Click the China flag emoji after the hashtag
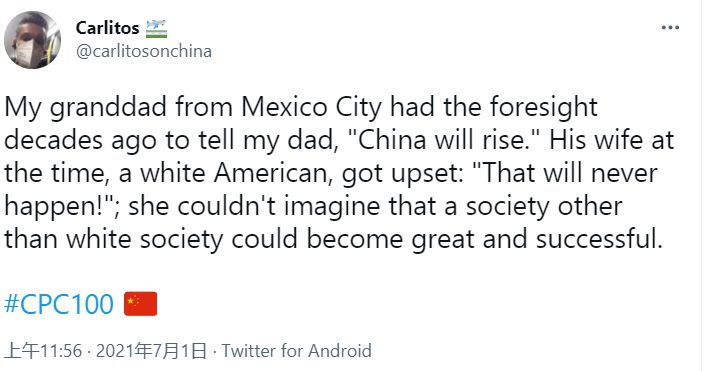This screenshot has width=708, height=371. pos(140,304)
